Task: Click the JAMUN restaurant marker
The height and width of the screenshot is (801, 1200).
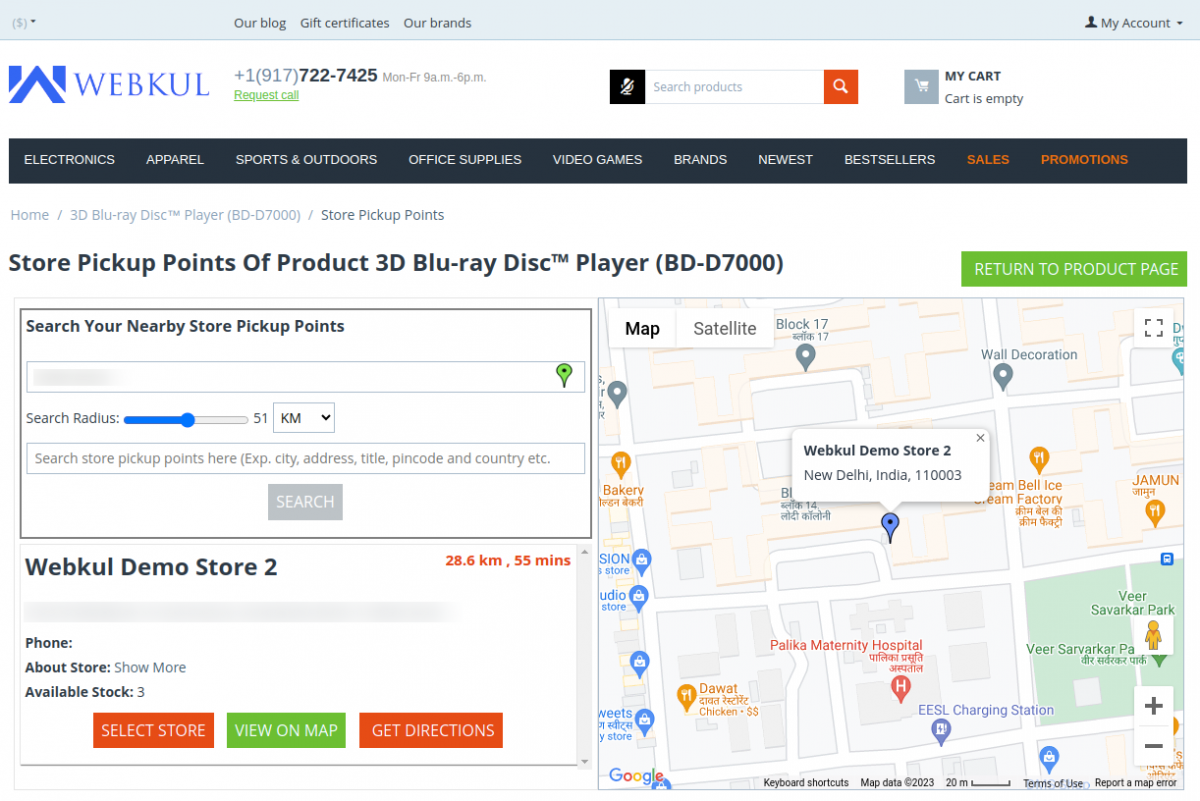Action: [x=1155, y=512]
